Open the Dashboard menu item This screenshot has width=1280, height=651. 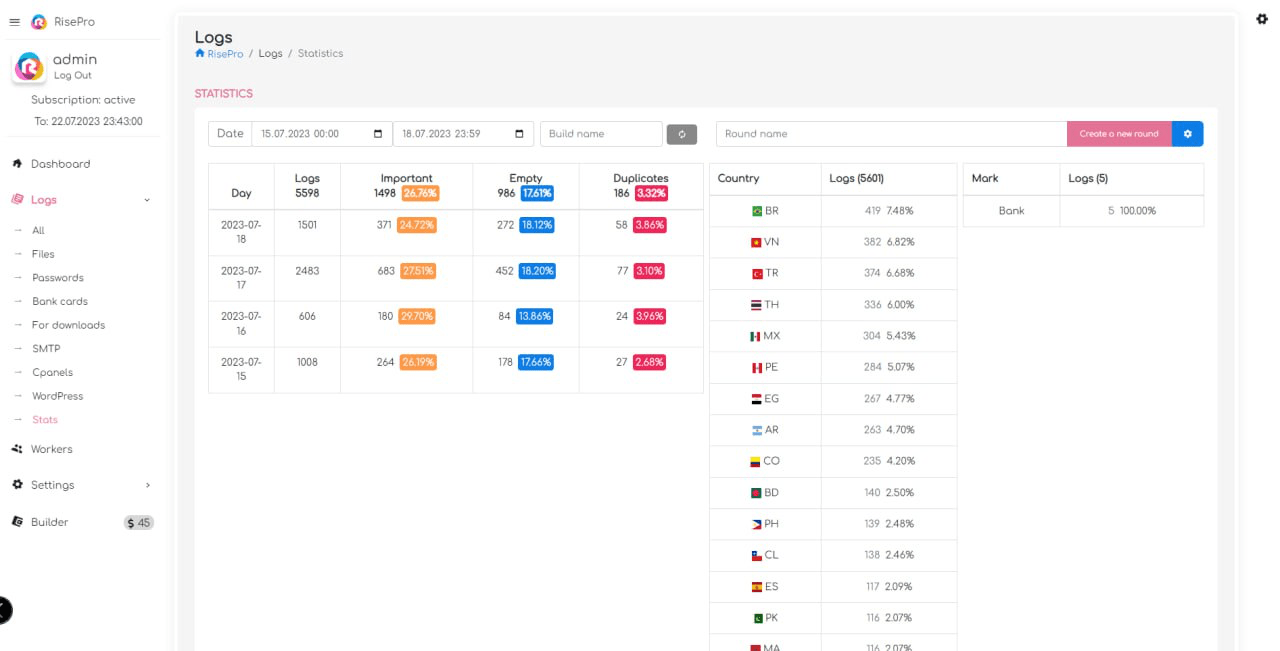click(x=60, y=163)
